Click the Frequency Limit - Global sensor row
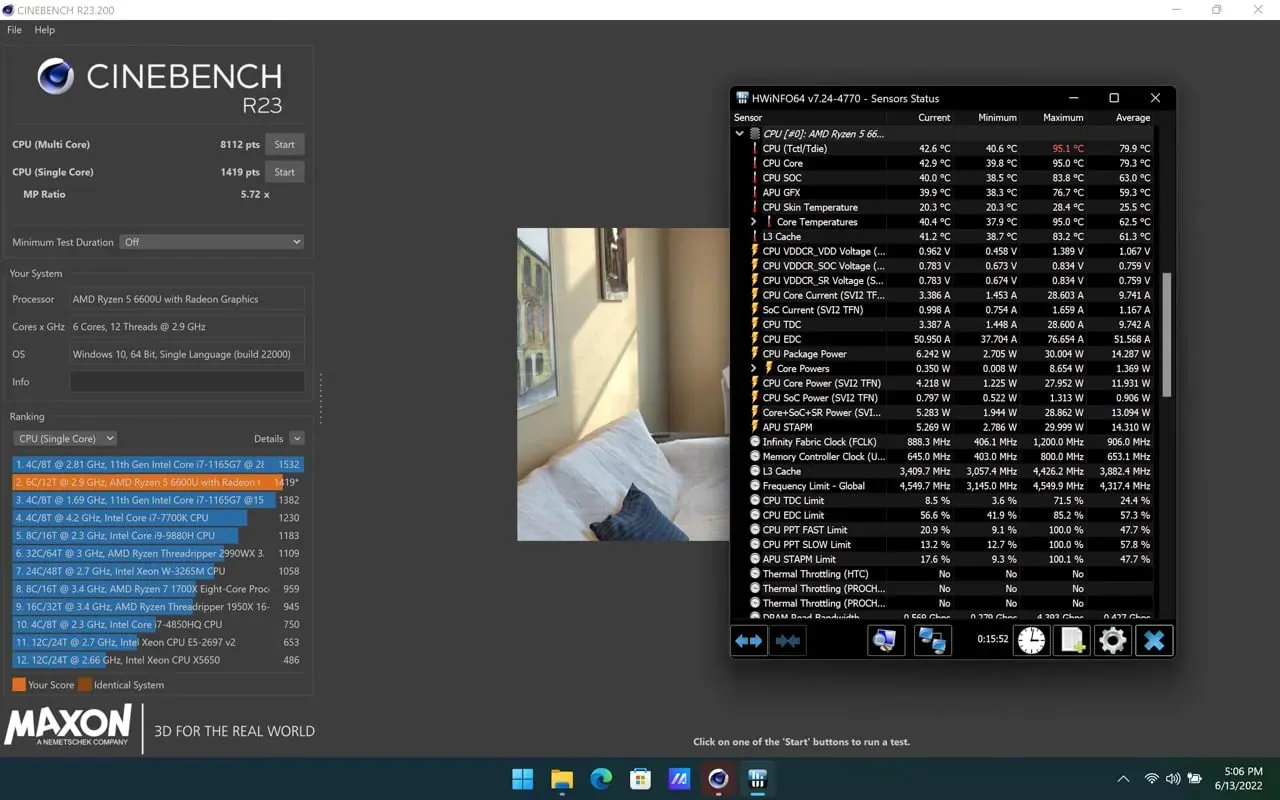 [x=943, y=486]
